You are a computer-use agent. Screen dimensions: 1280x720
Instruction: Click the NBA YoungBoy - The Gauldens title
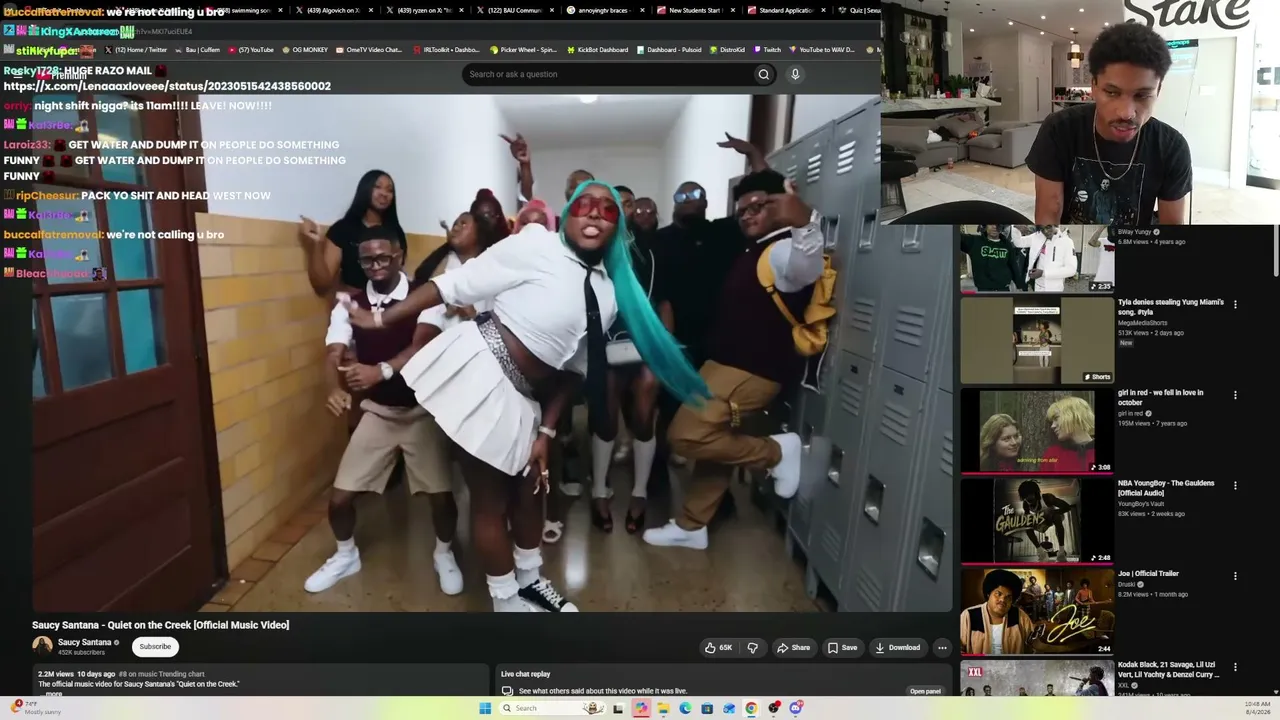coord(1166,488)
